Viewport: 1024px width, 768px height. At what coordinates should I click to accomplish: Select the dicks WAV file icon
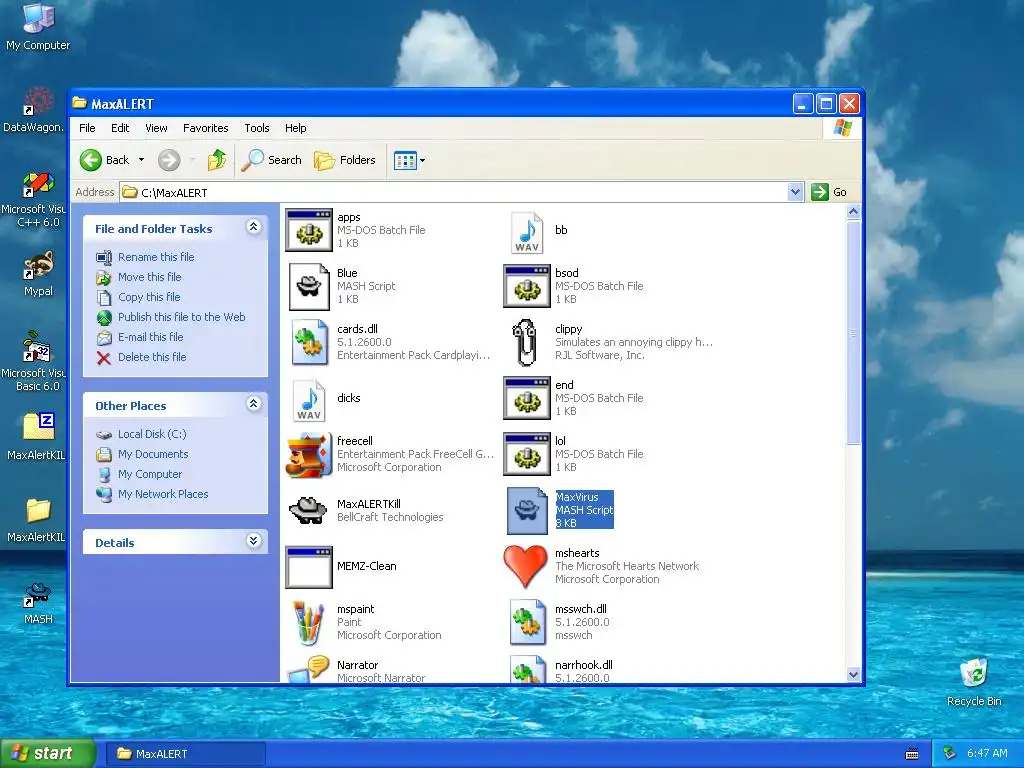pyautogui.click(x=309, y=400)
